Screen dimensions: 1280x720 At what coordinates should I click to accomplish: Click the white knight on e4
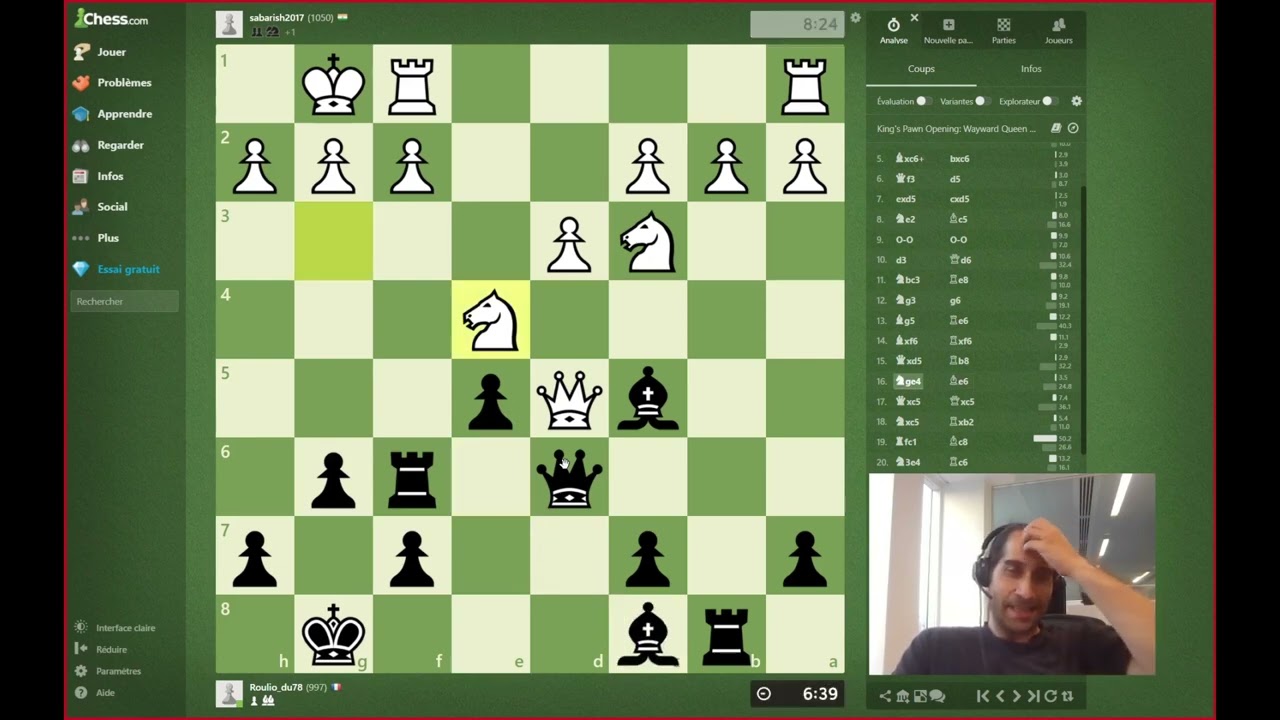[491, 320]
